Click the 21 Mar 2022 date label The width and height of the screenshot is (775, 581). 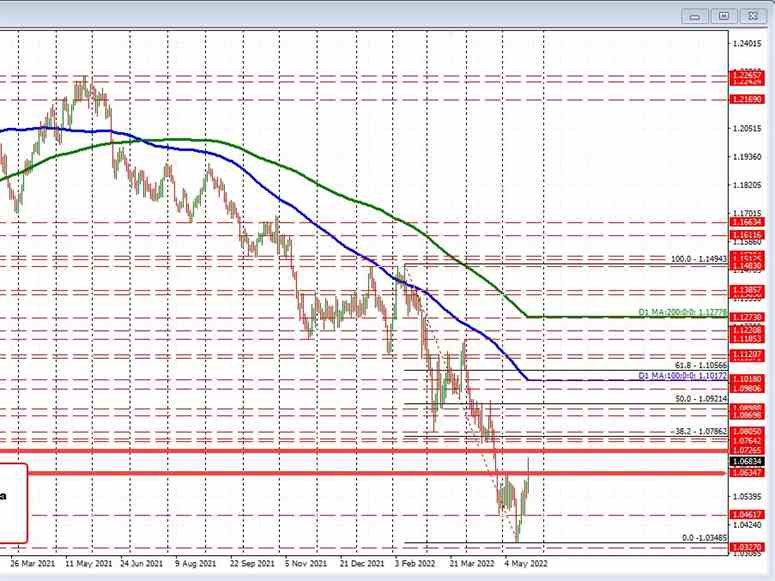point(472,563)
